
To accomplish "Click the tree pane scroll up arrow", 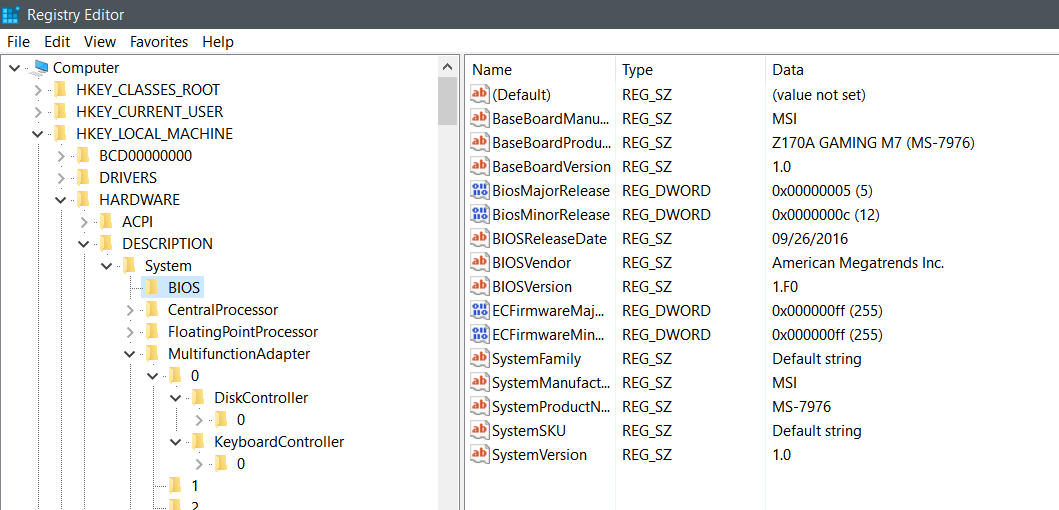I will (x=447, y=68).
